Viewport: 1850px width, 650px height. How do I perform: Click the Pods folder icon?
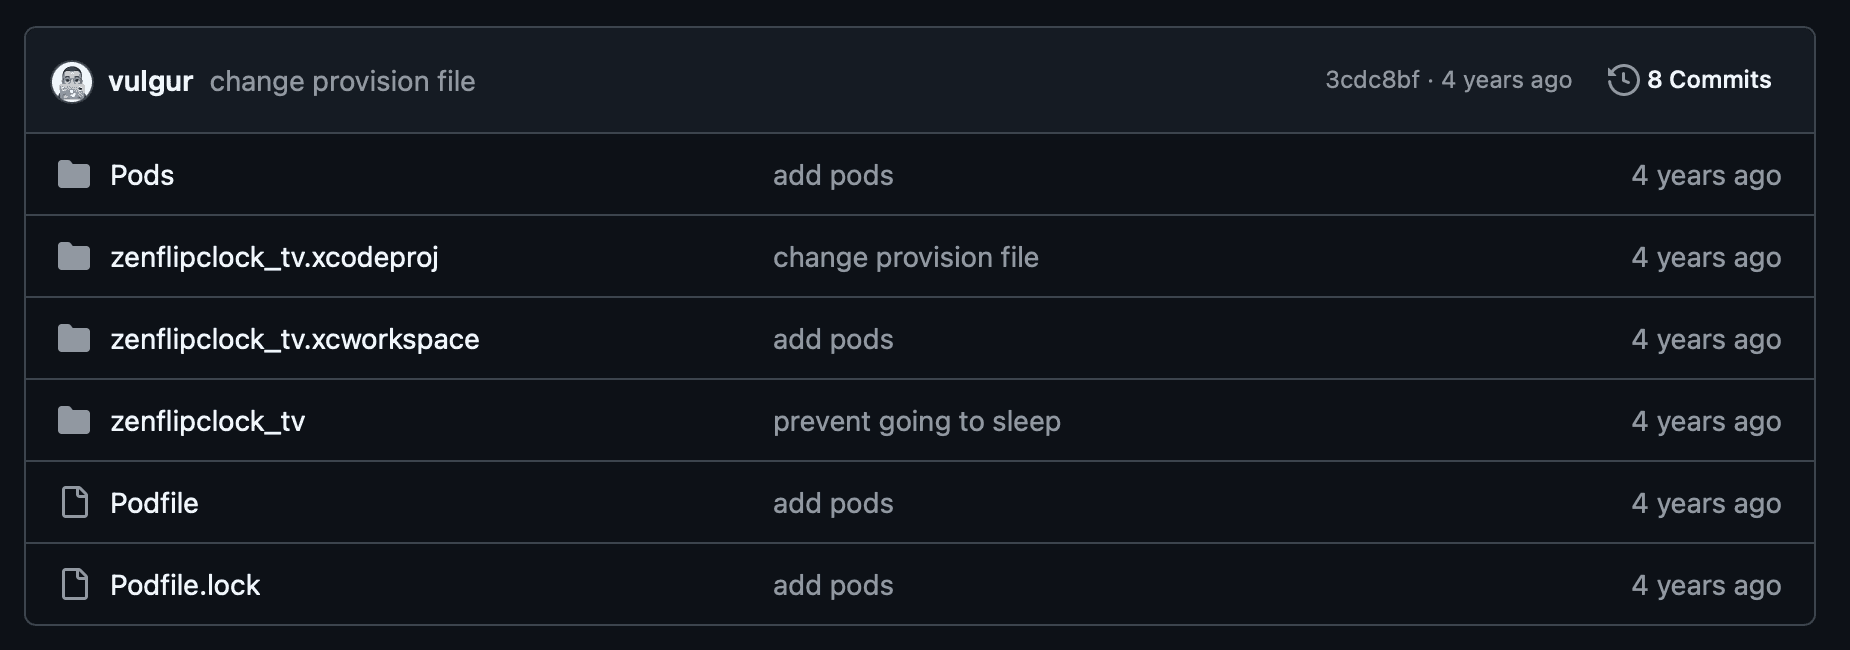(74, 175)
